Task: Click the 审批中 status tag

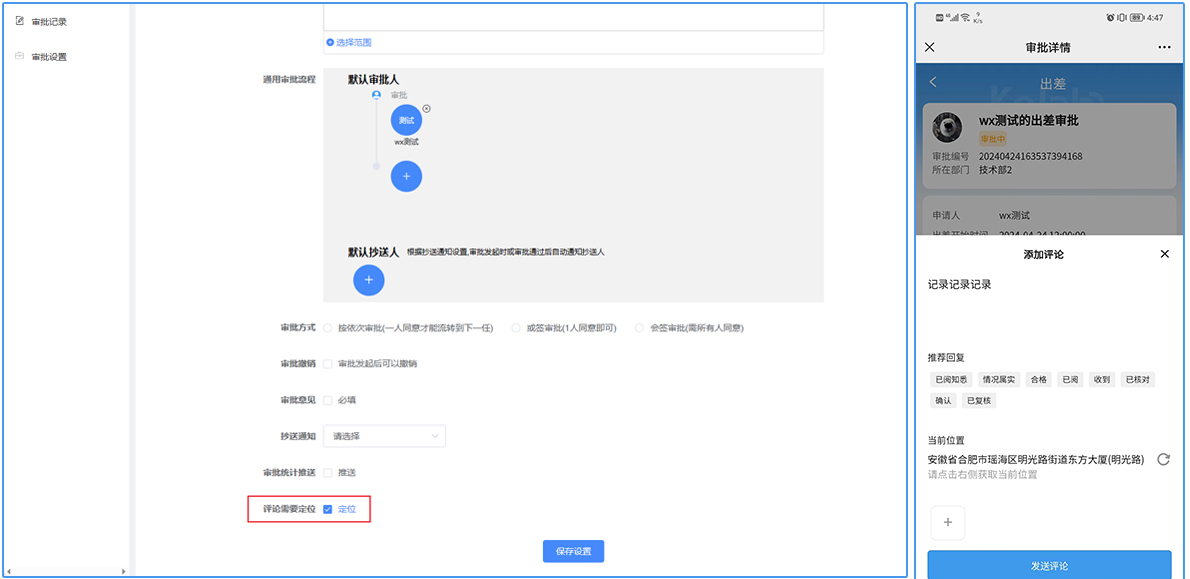Action: click(x=993, y=140)
